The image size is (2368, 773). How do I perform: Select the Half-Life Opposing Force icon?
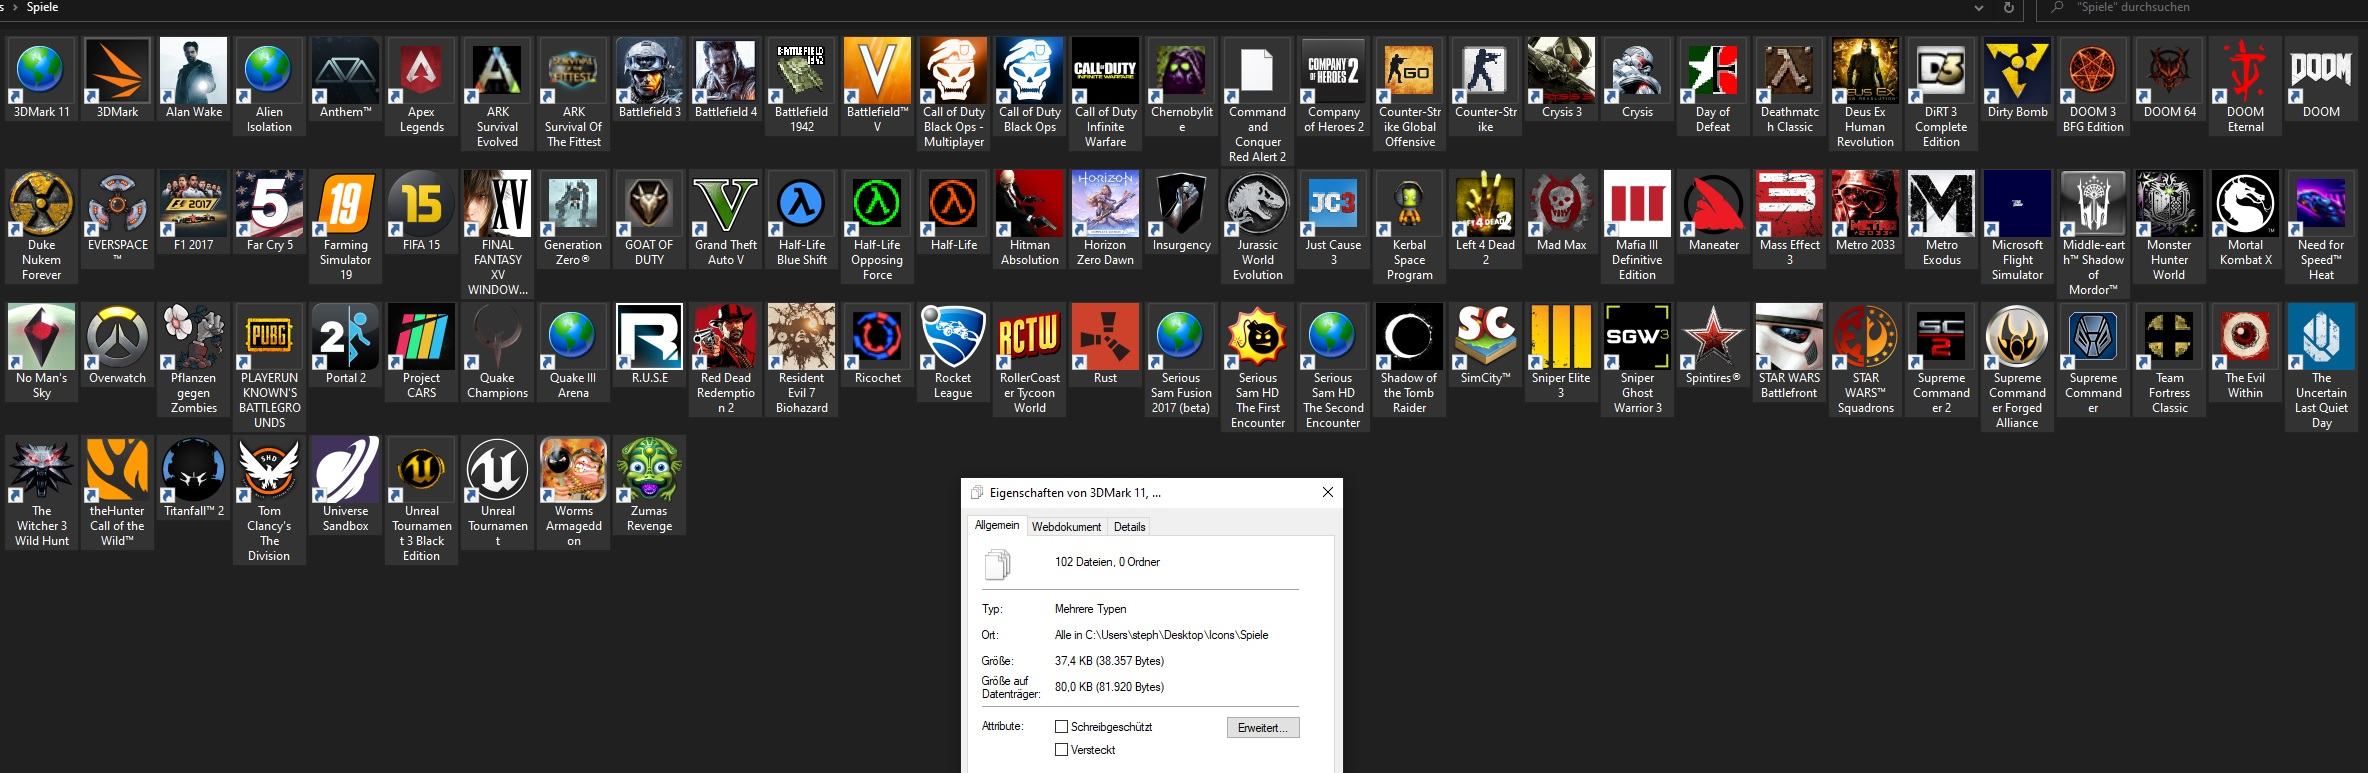click(877, 227)
